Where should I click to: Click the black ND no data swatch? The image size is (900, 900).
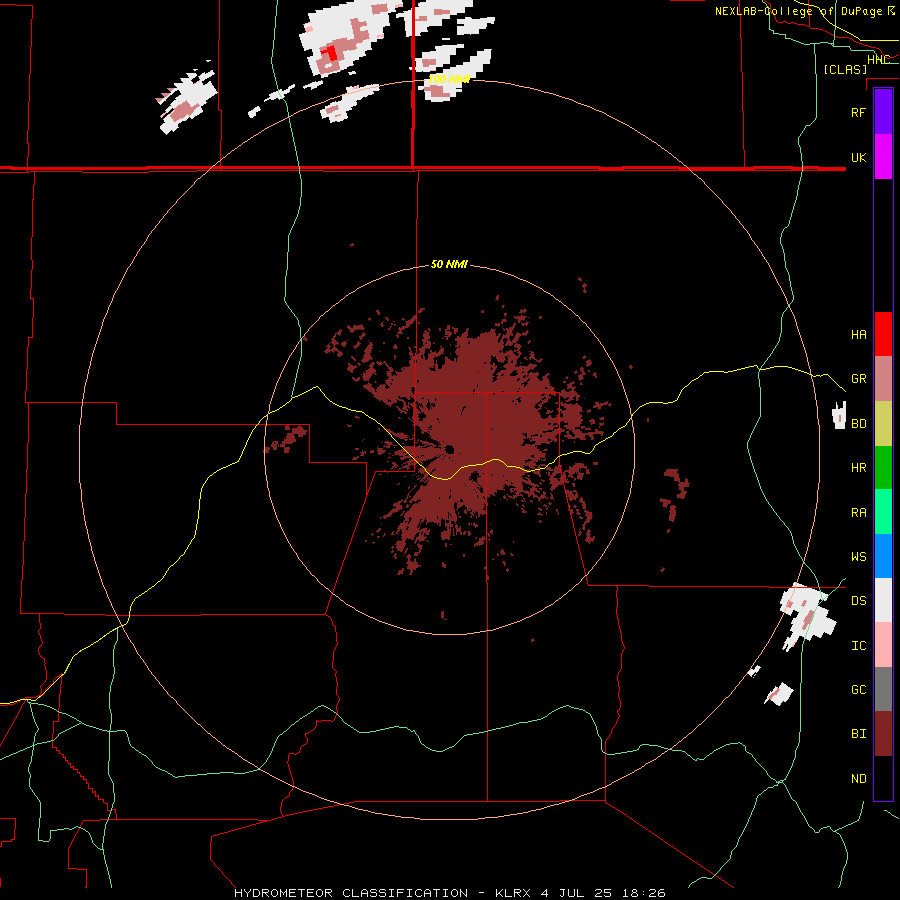point(883,778)
